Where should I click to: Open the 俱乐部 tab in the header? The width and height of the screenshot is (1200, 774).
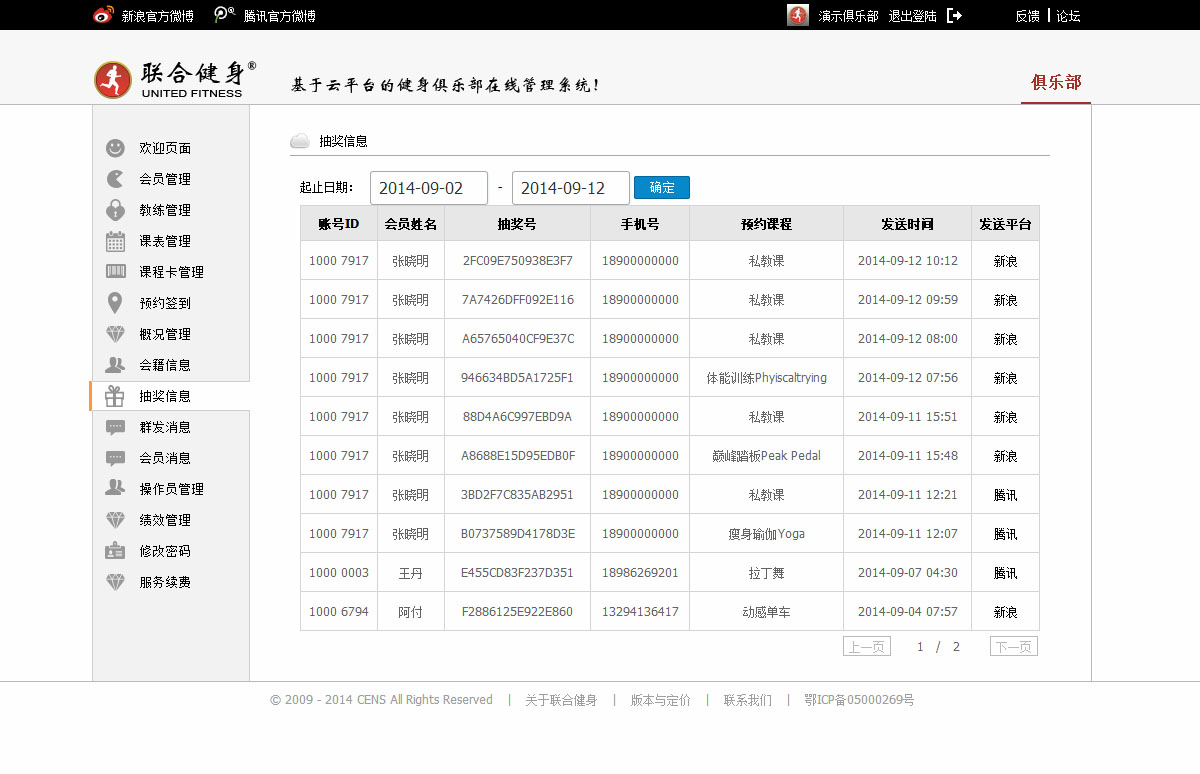pos(1056,82)
